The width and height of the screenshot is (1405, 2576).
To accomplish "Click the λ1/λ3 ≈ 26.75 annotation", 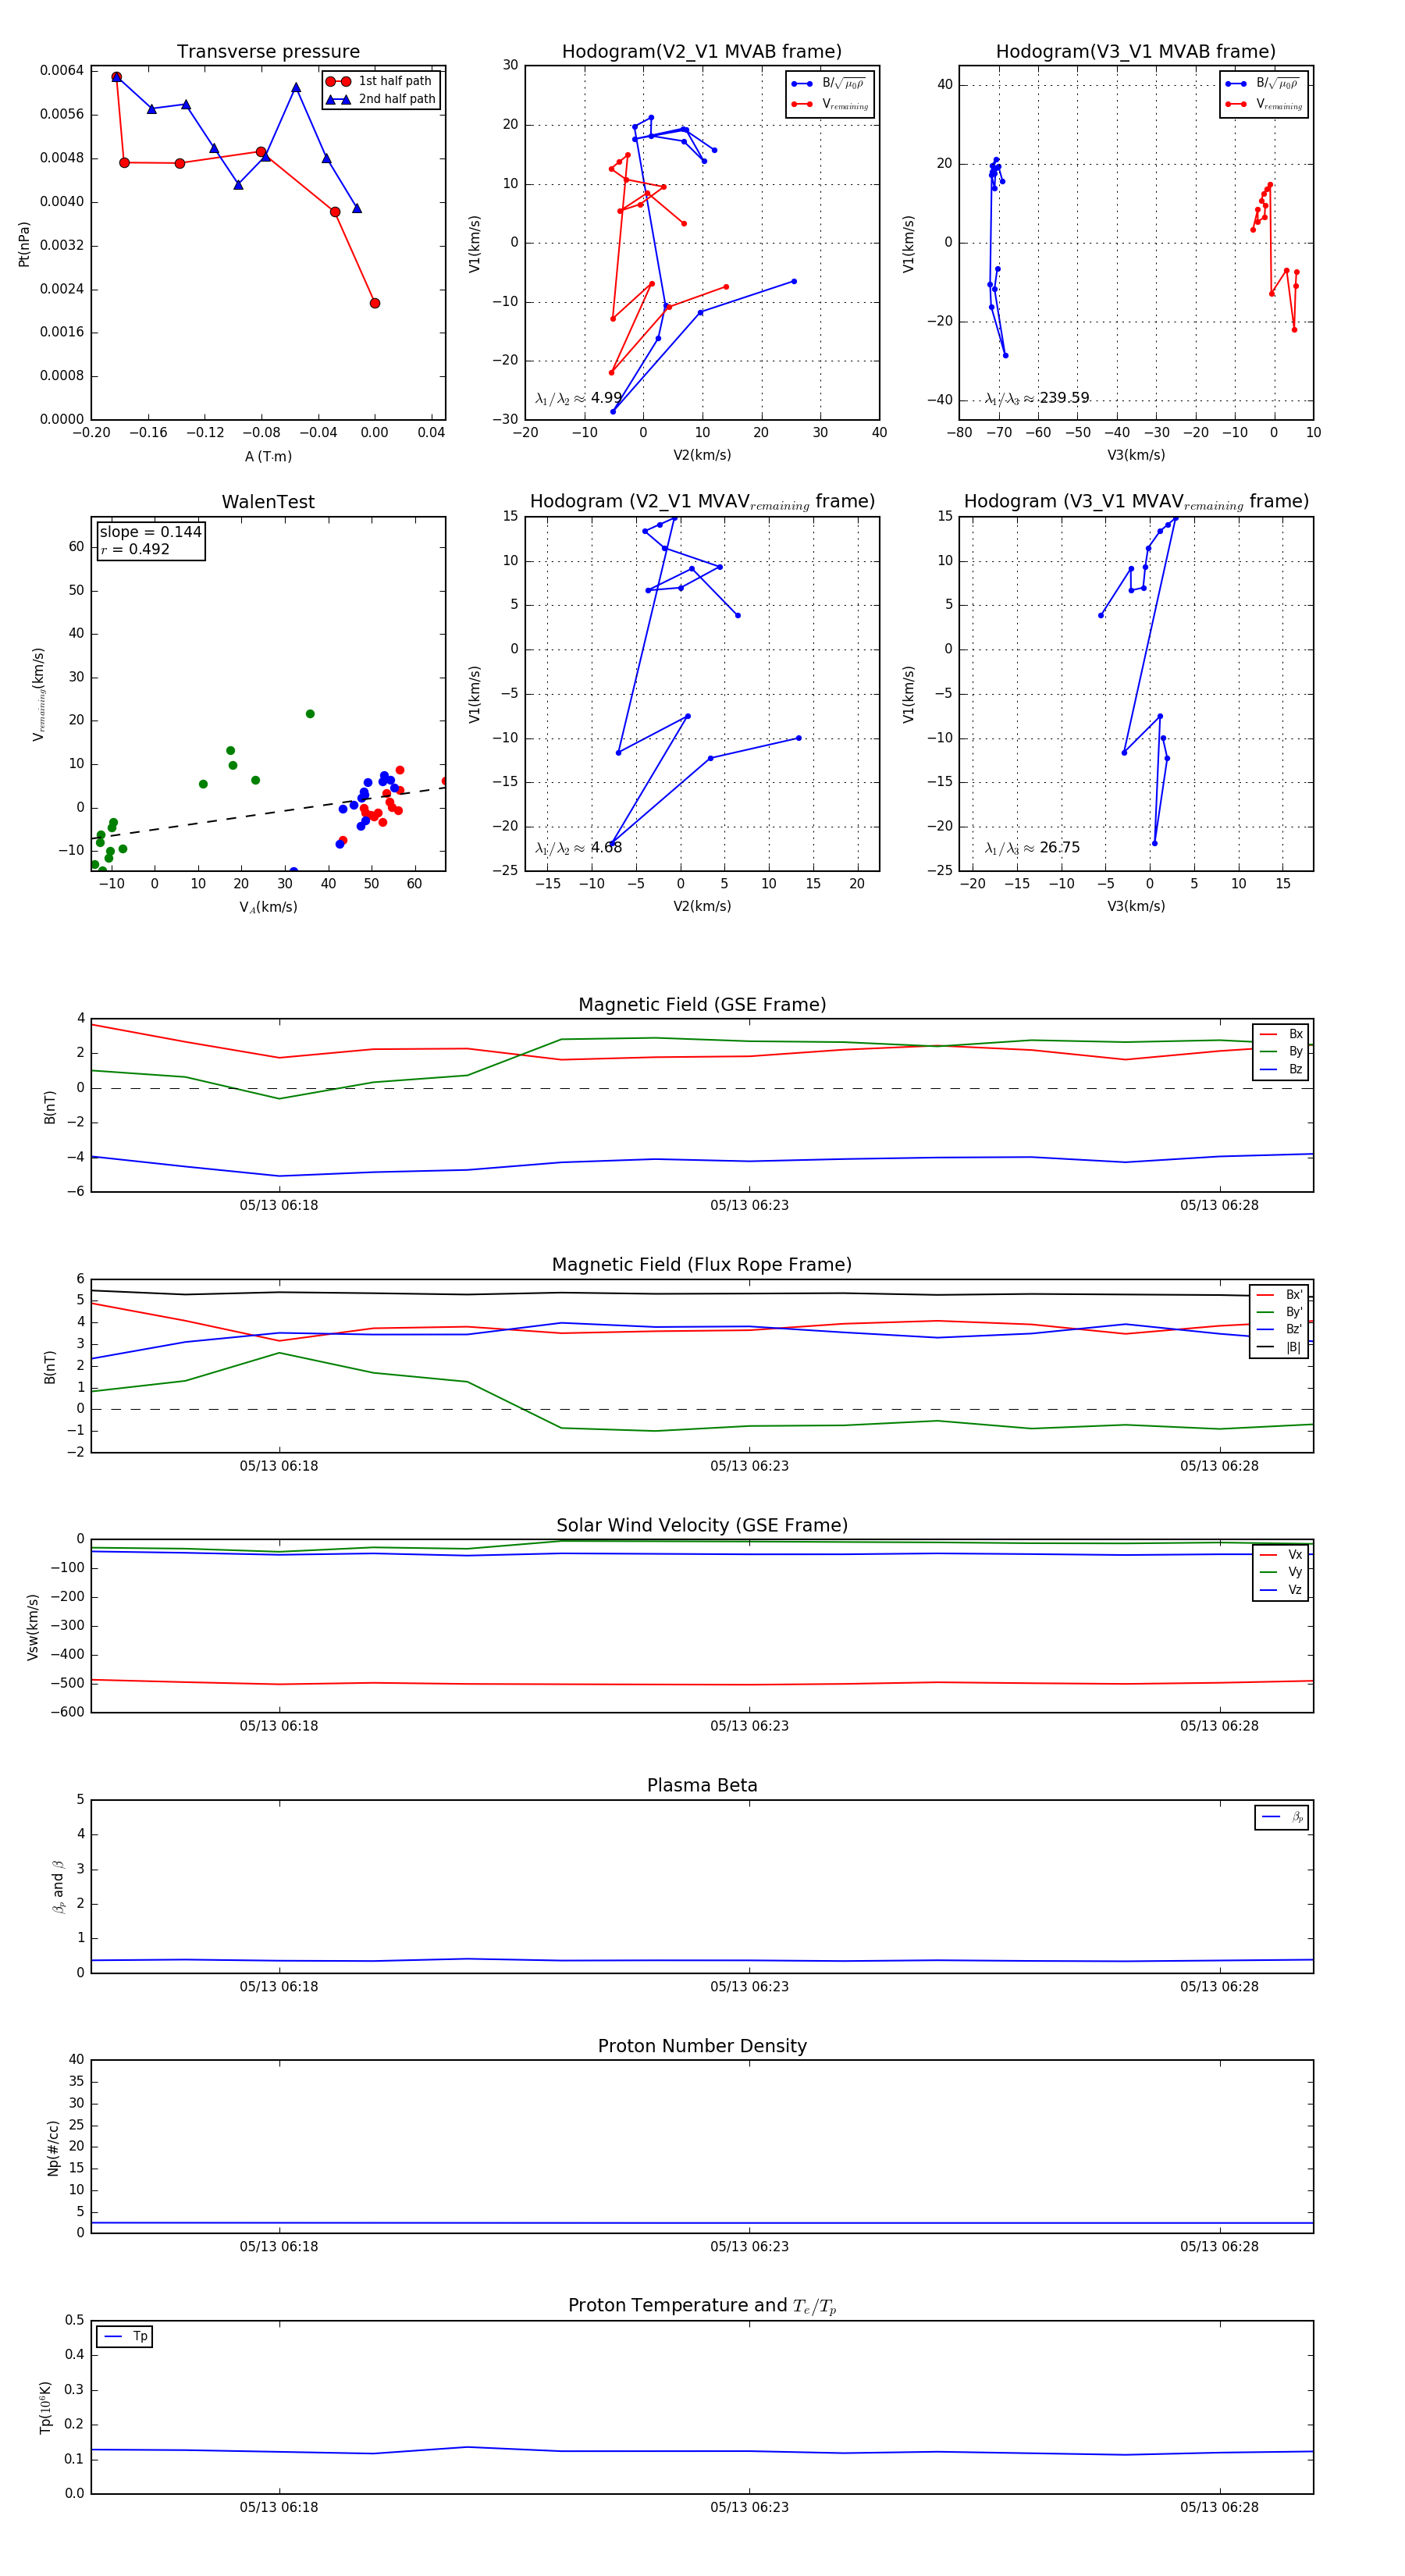I will (1033, 848).
